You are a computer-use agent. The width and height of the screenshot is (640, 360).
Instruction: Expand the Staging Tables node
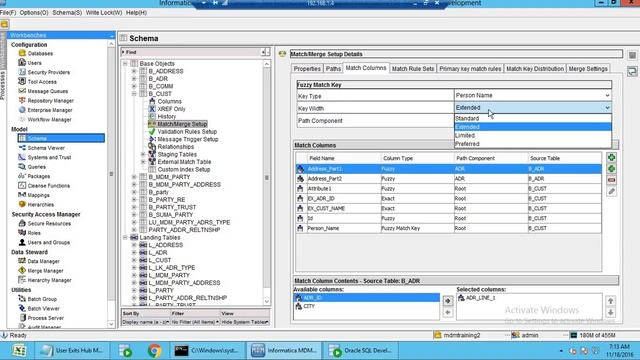[x=143, y=154]
